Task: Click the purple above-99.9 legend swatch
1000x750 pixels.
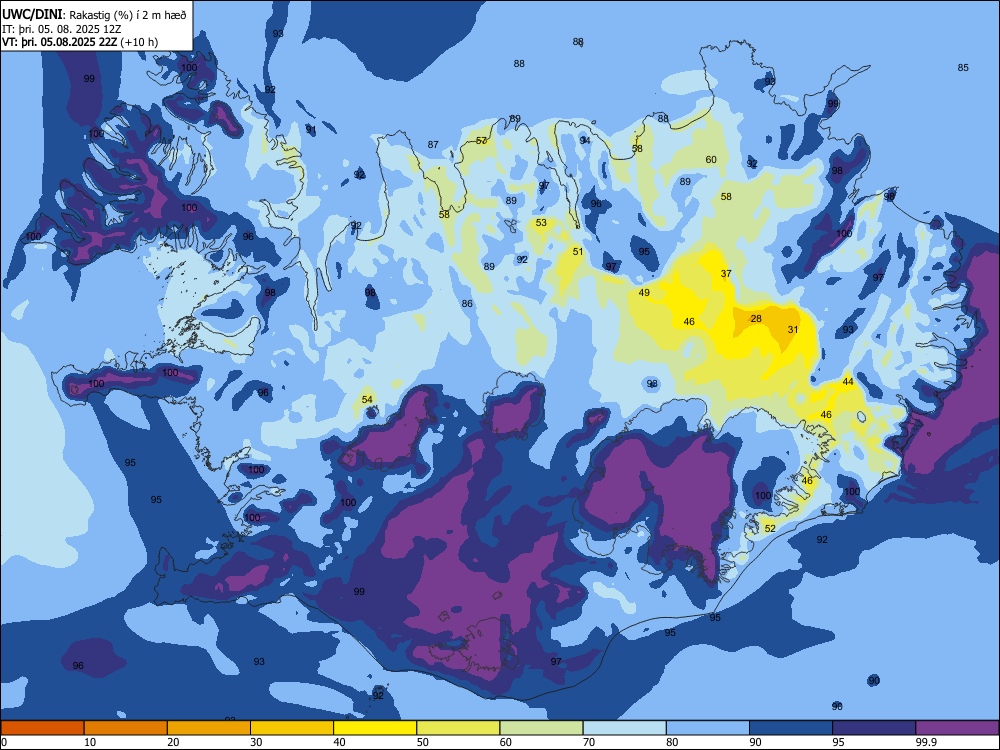Action: pyautogui.click(x=957, y=728)
